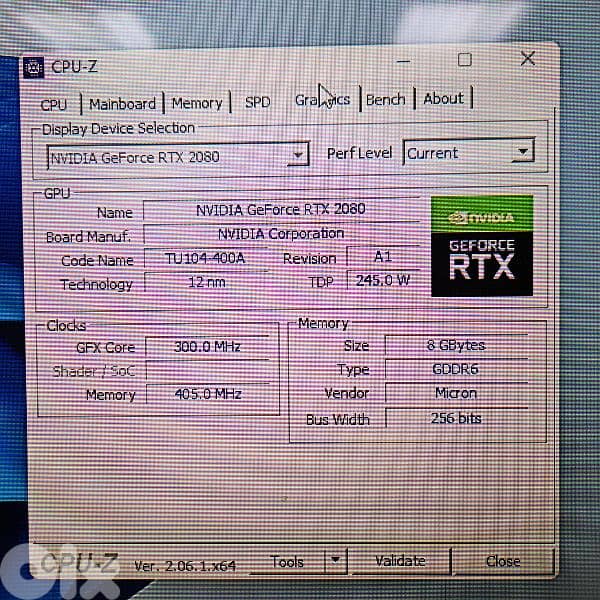
Task: Open the Mainboard tab
Action: point(122,104)
